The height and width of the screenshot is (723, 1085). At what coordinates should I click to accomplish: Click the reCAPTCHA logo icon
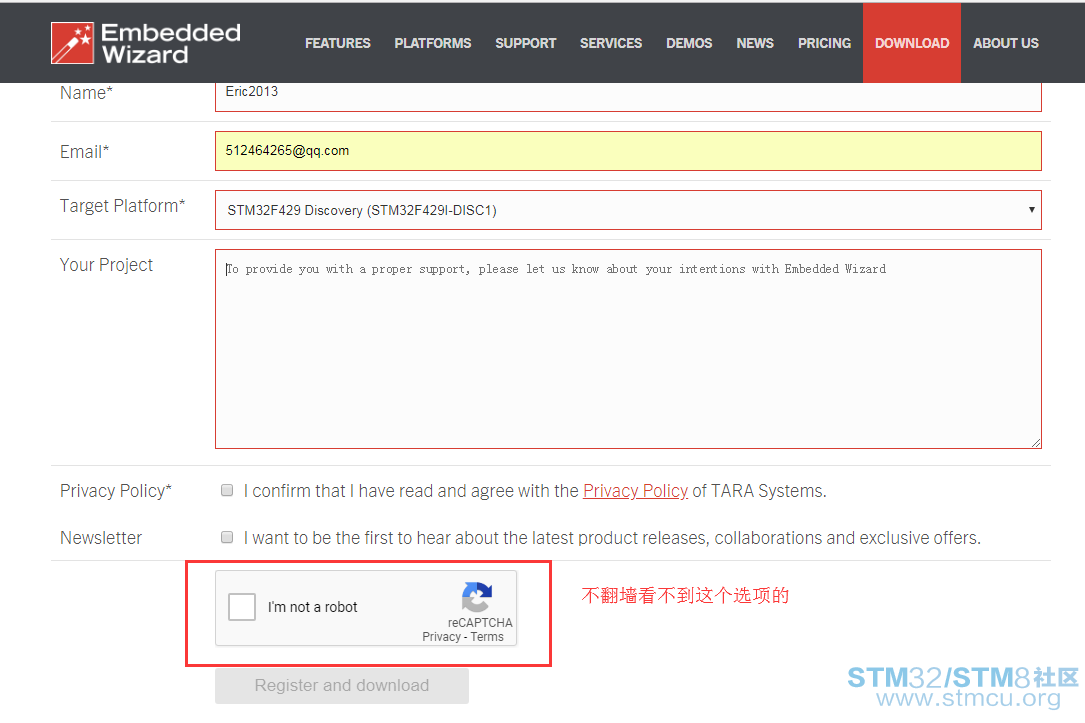point(477,596)
